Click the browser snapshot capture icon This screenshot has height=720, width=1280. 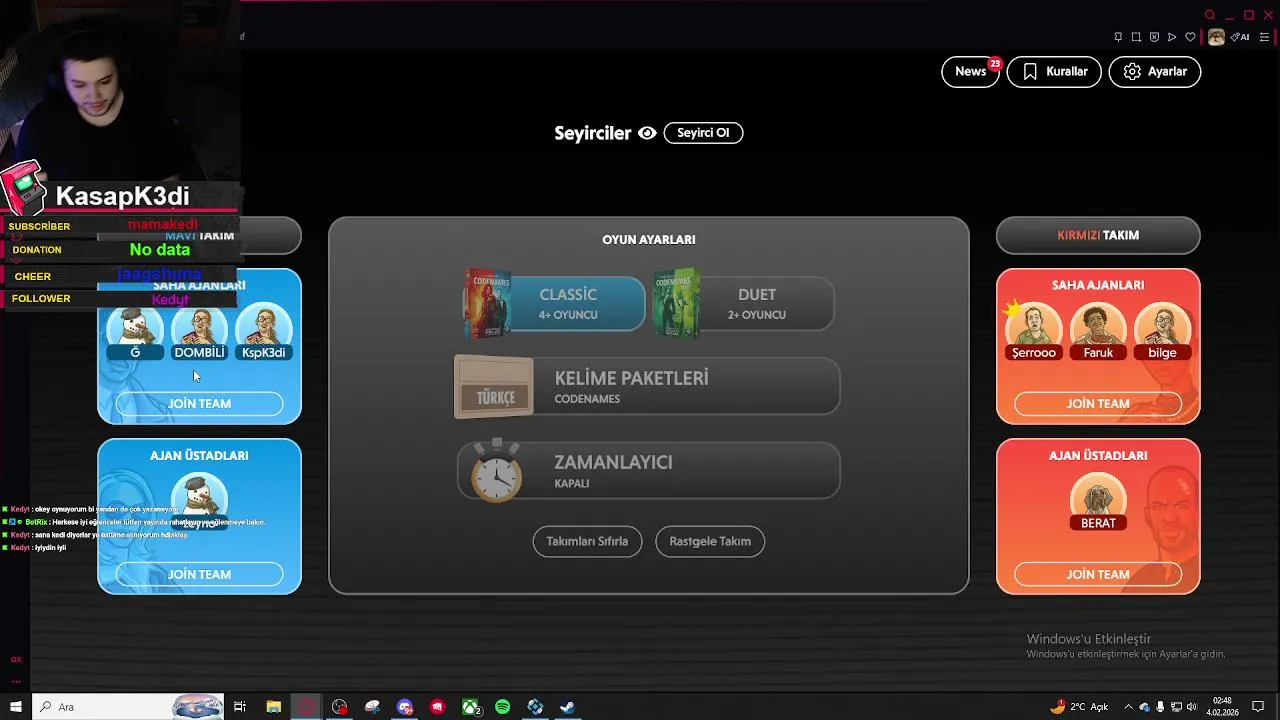[1136, 37]
